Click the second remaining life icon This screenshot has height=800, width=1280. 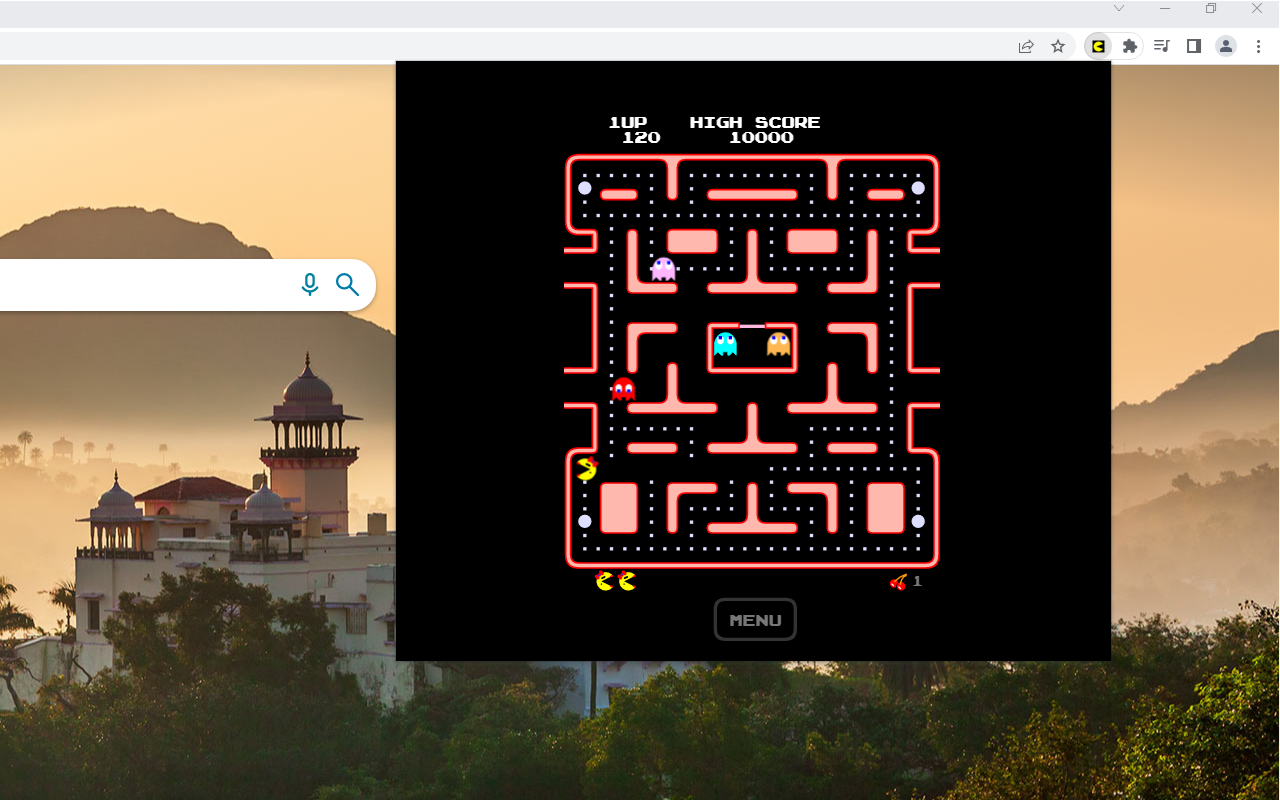click(x=627, y=580)
